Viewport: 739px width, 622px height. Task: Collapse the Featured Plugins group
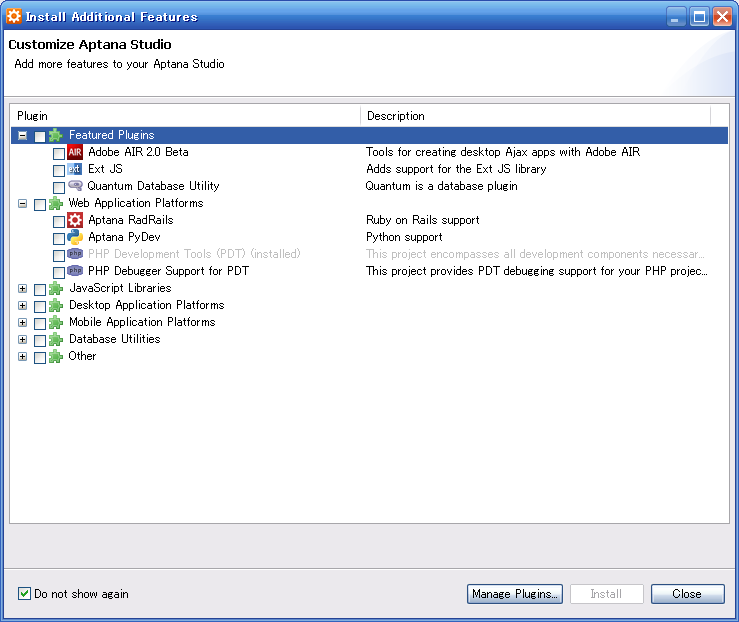pyautogui.click(x=22, y=136)
